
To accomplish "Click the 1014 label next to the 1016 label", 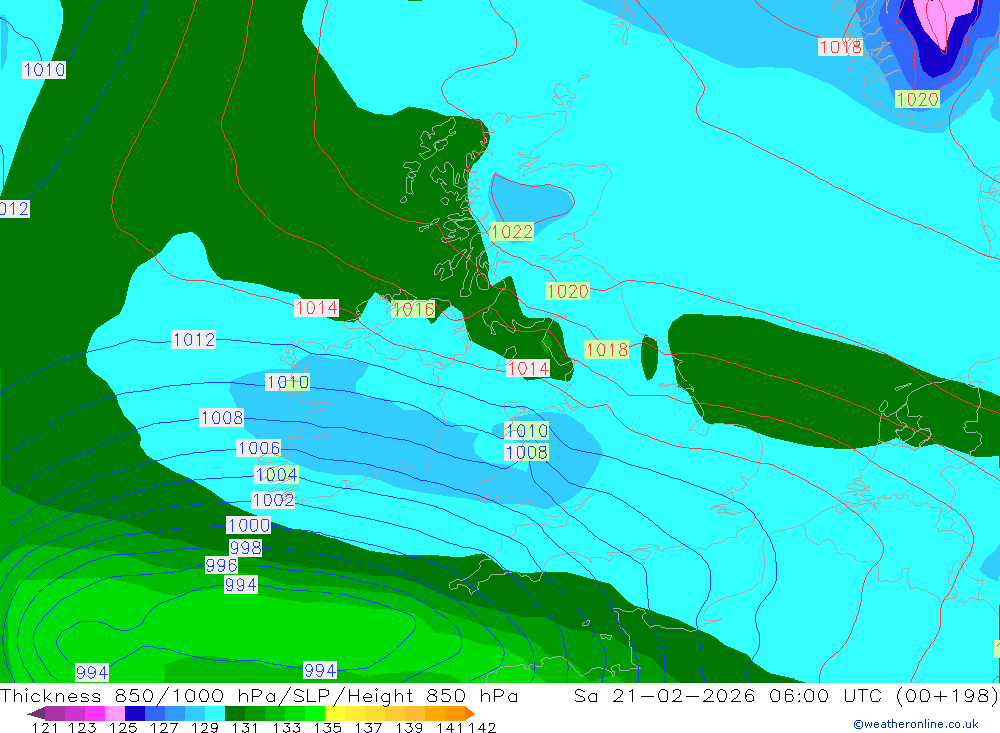I will [316, 308].
